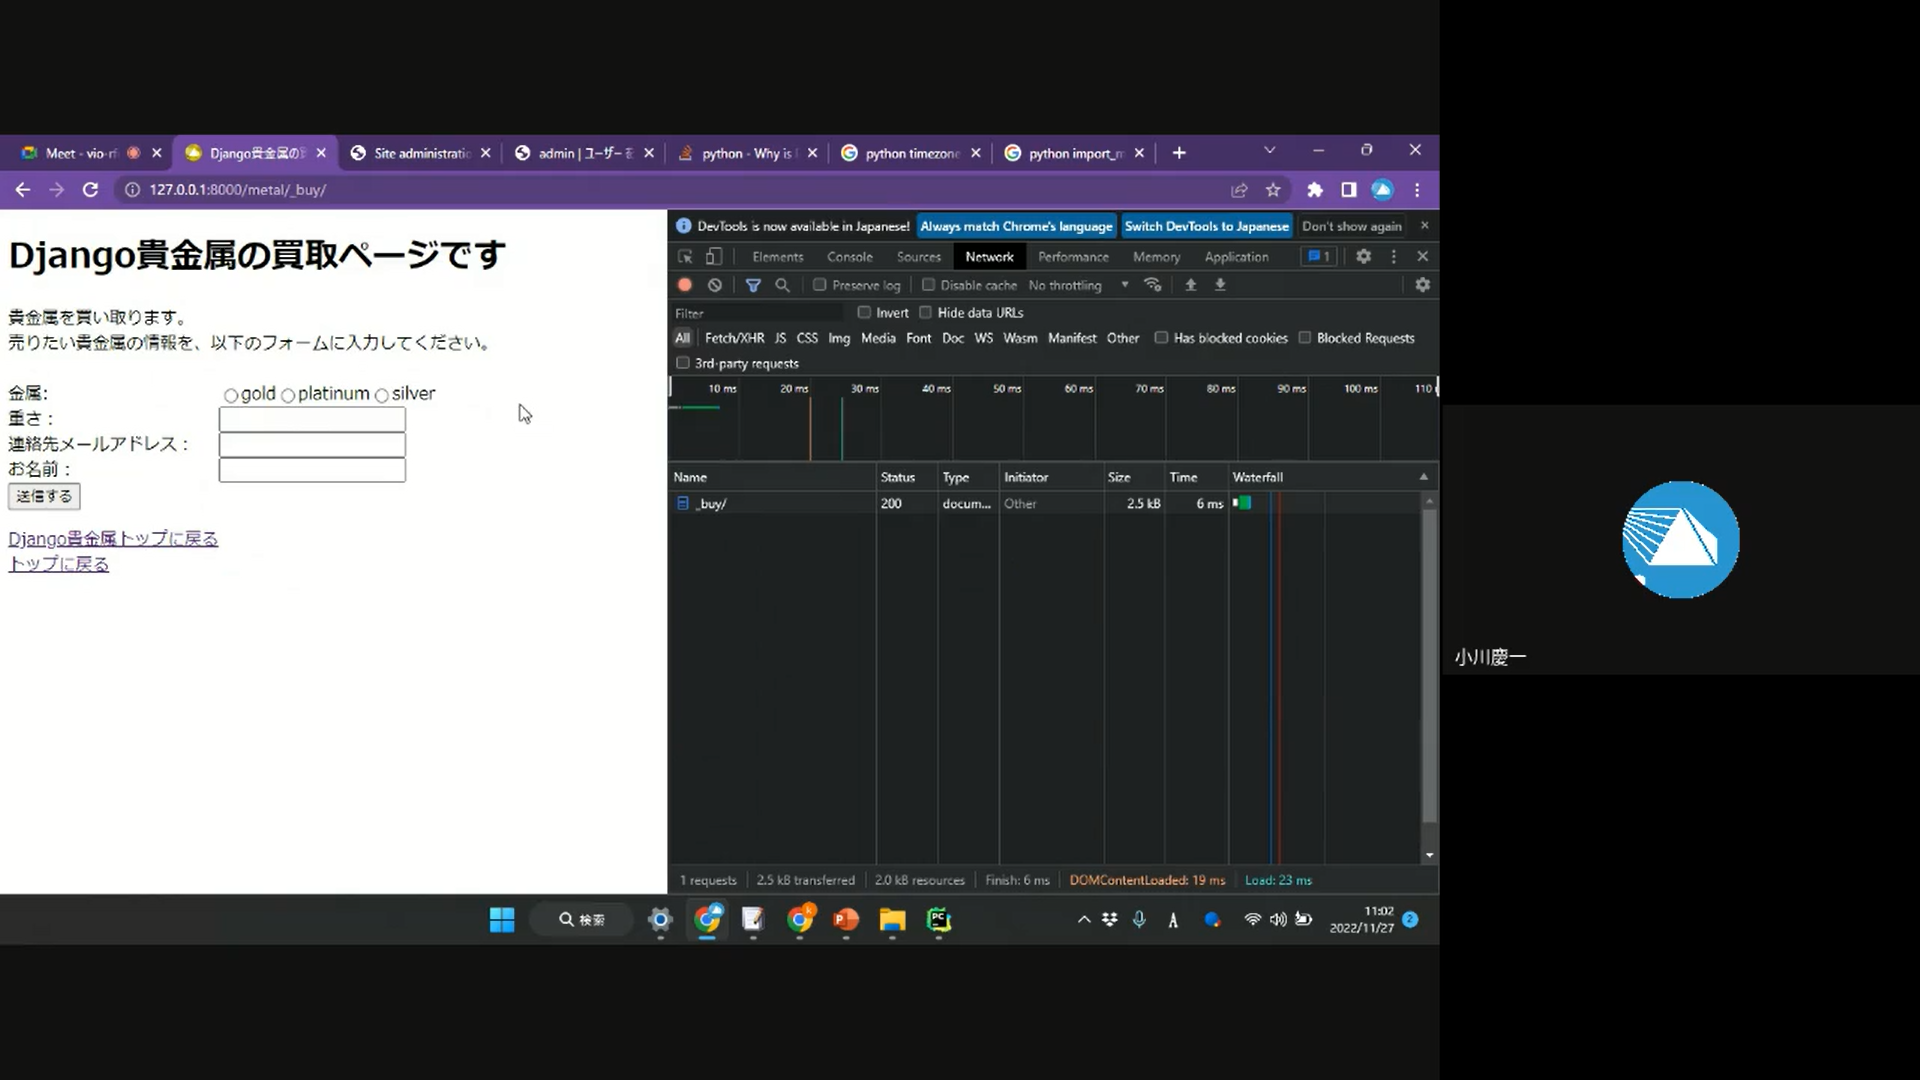Open PyCharm from the taskbar

pos(938,920)
